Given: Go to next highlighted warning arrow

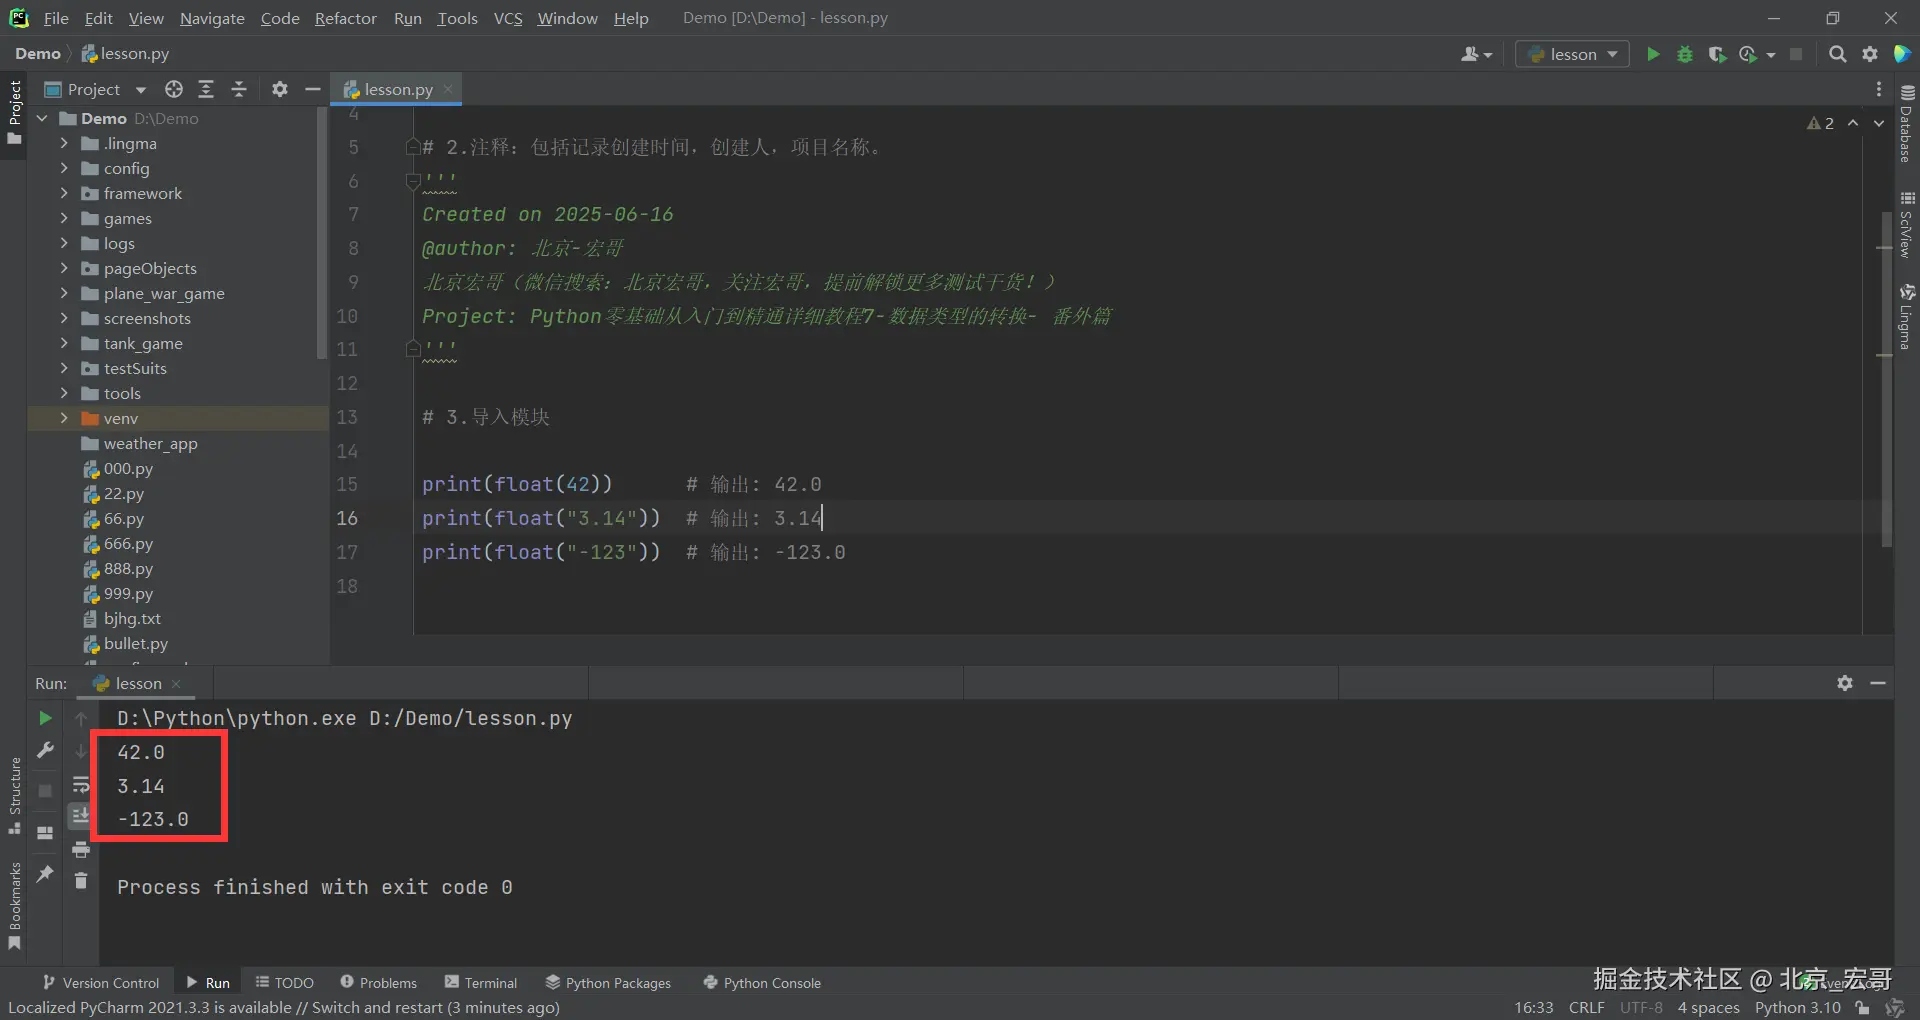Looking at the screenshot, I should pos(1879,123).
